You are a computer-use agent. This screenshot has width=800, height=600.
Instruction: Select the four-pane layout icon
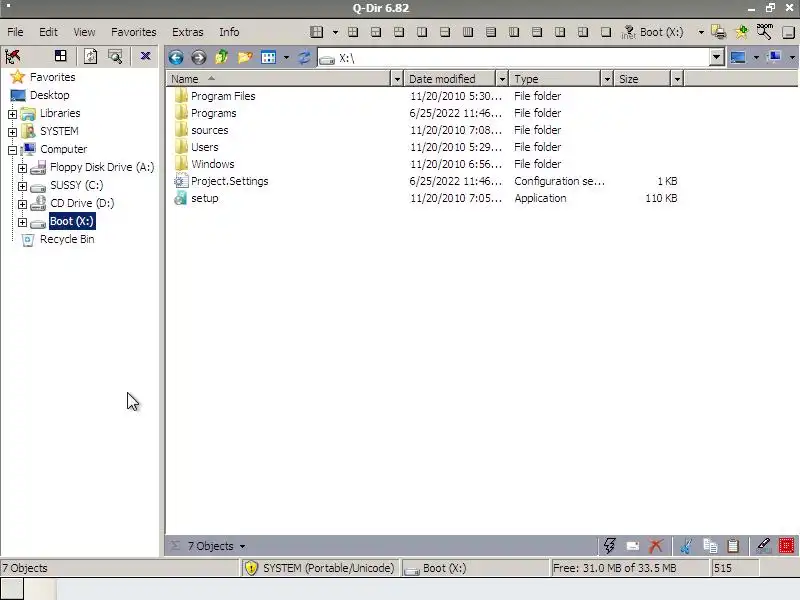(x=353, y=32)
